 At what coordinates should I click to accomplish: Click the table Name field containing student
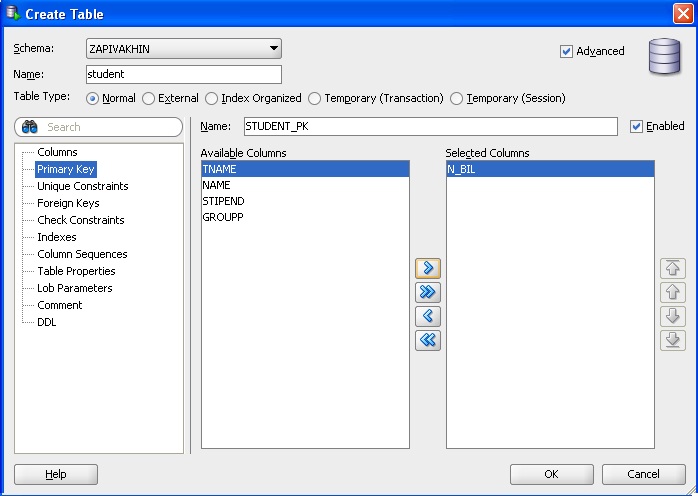[x=184, y=74]
